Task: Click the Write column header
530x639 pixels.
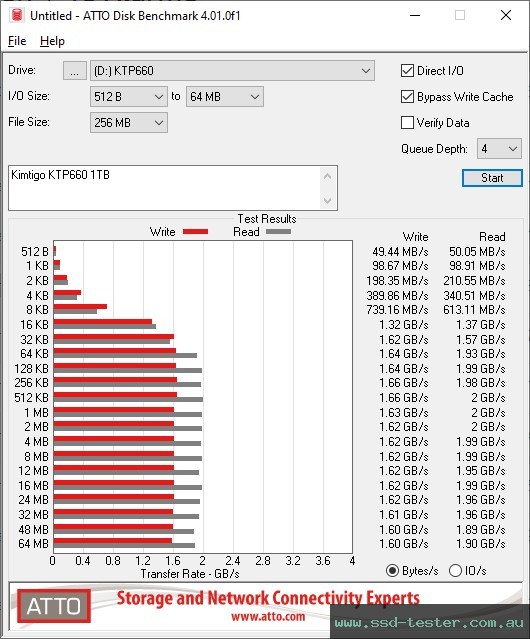Action: pyautogui.click(x=416, y=237)
